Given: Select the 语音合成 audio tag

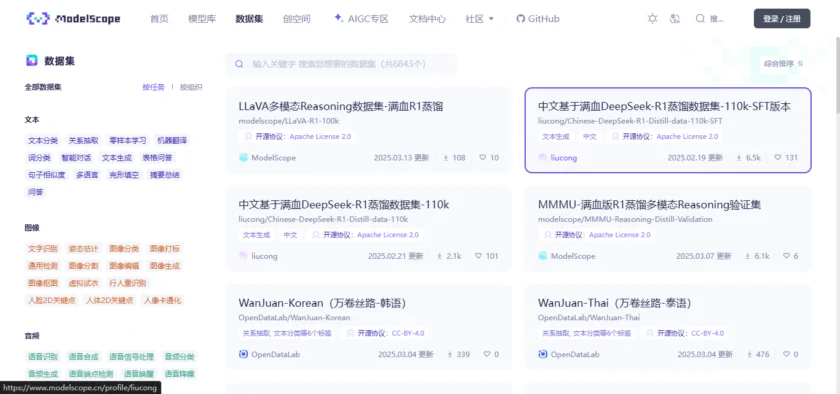Looking at the screenshot, I should pyautogui.click(x=84, y=356).
